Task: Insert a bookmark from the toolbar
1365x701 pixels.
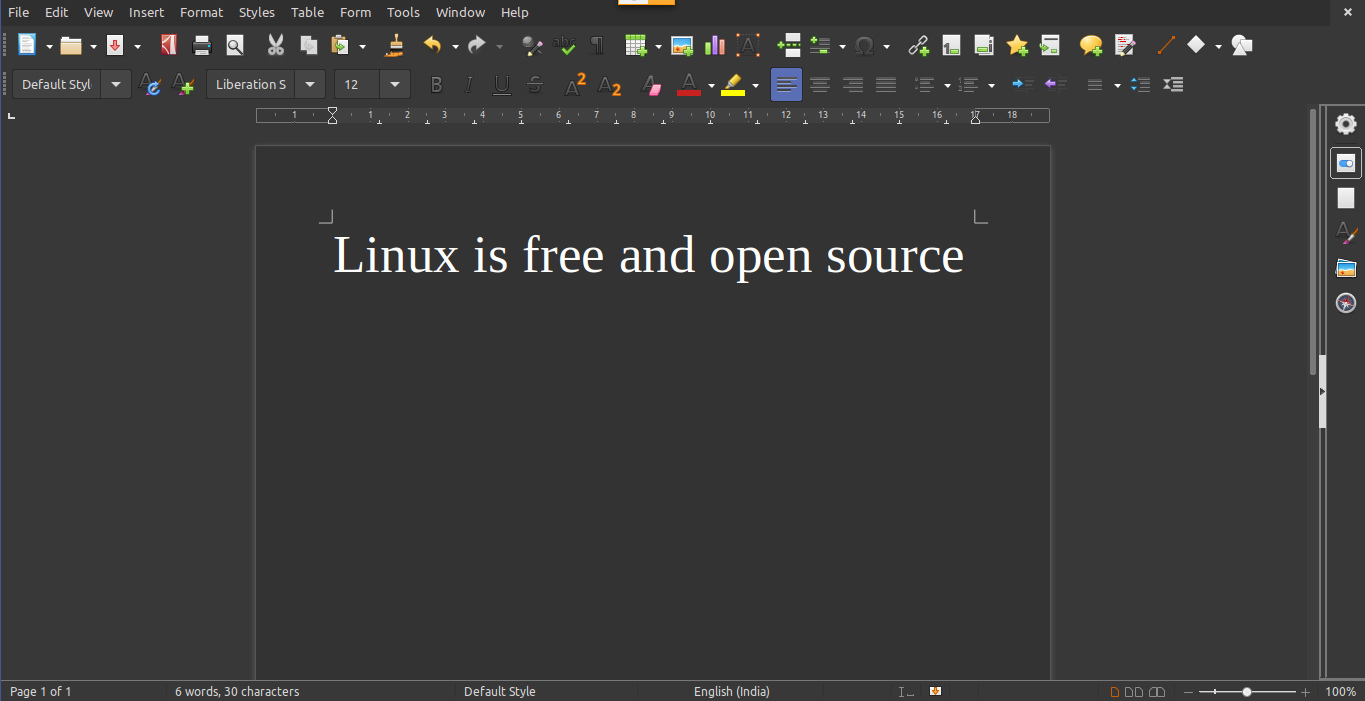Action: [x=1017, y=45]
